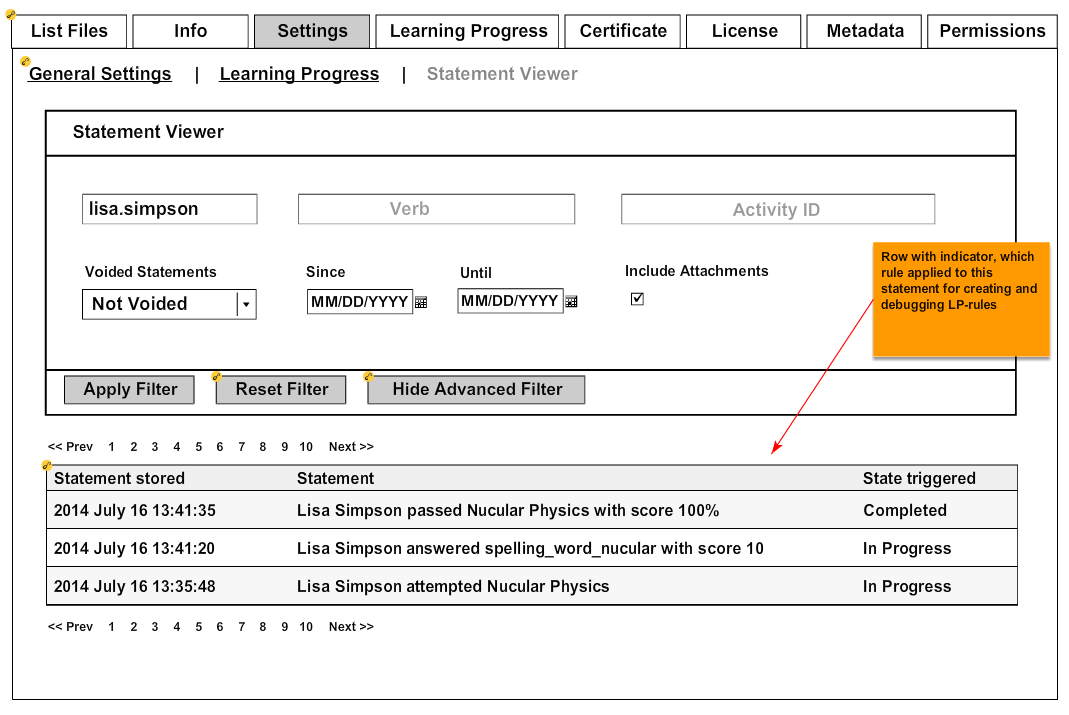The width and height of the screenshot is (1069, 715).
Task: Open the Since date calendar icon
Action: [x=421, y=302]
